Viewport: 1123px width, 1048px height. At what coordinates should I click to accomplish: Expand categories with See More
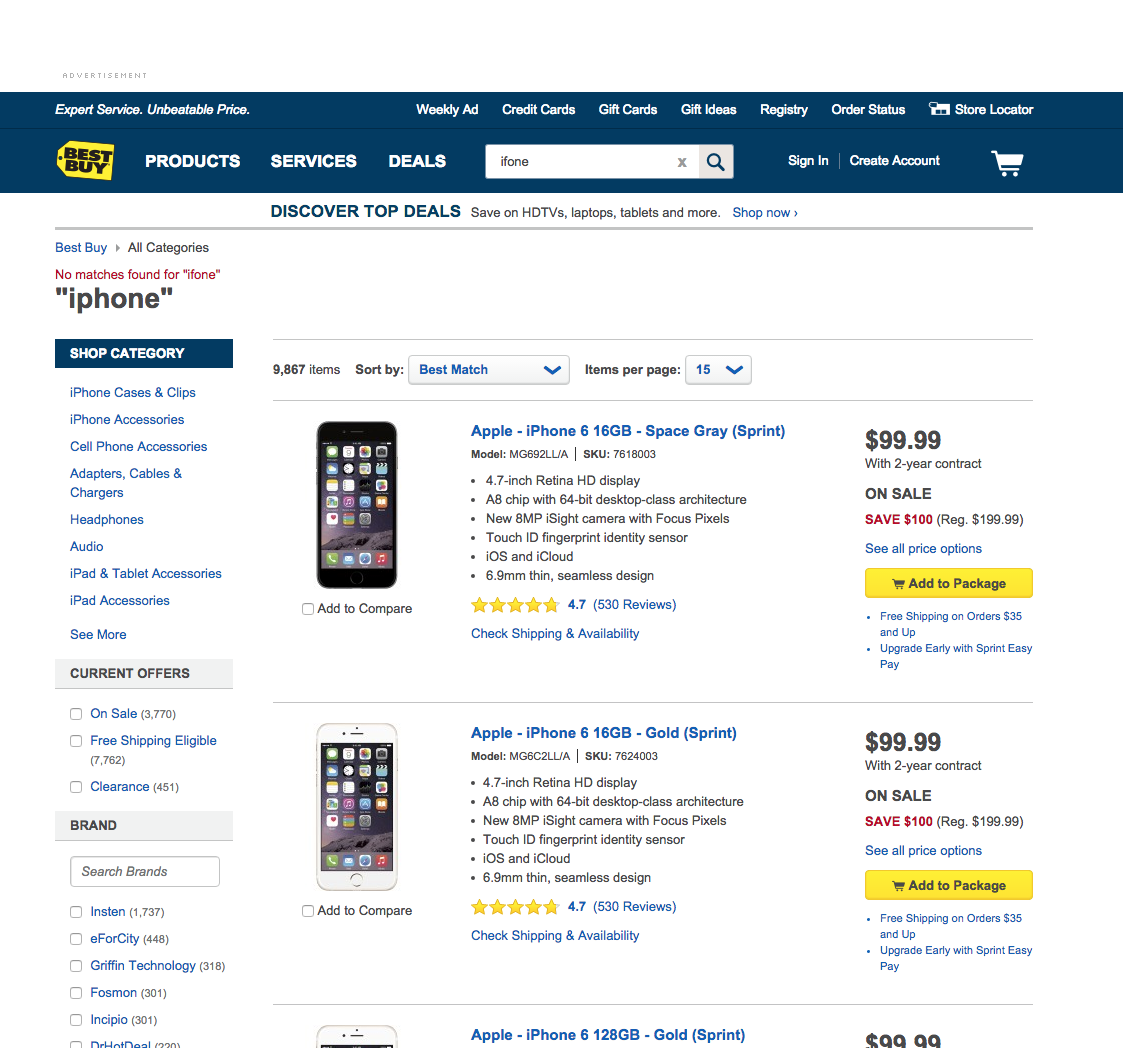98,635
